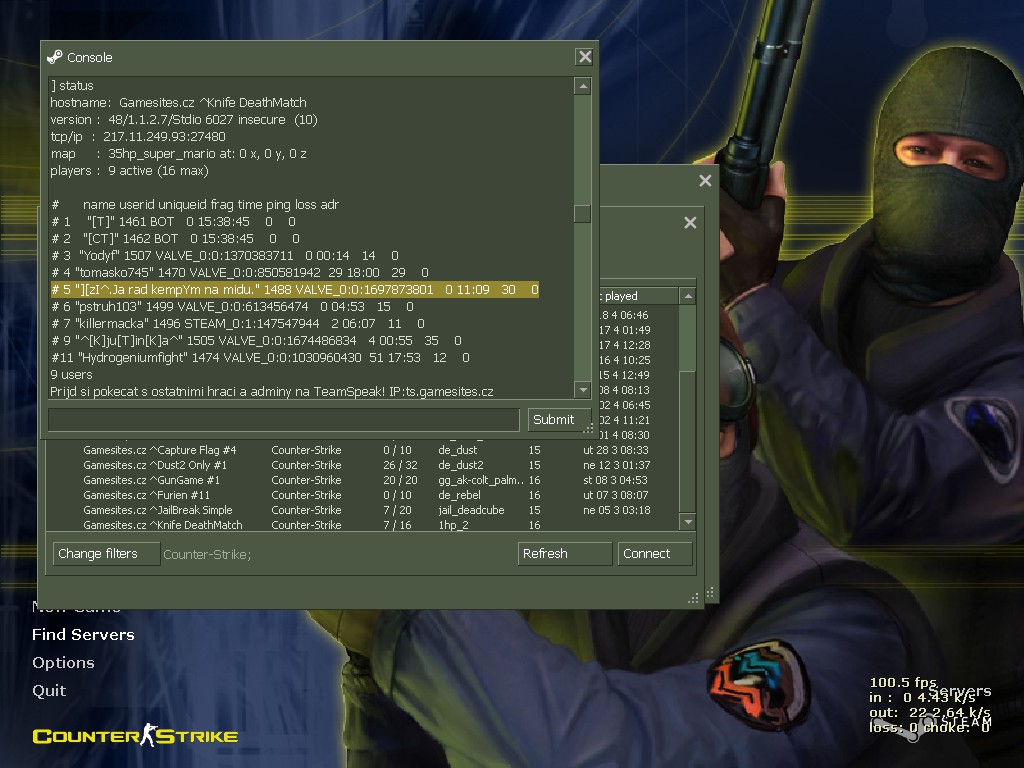Image resolution: width=1024 pixels, height=768 pixels.
Task: Click the "[T]" BOT line in console
Action: [x=174, y=221]
